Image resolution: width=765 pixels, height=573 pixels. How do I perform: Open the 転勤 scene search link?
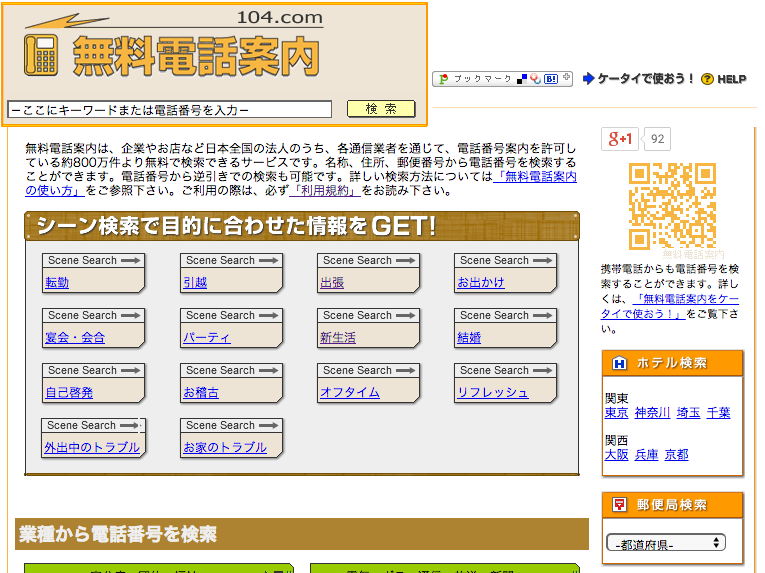coord(57,283)
